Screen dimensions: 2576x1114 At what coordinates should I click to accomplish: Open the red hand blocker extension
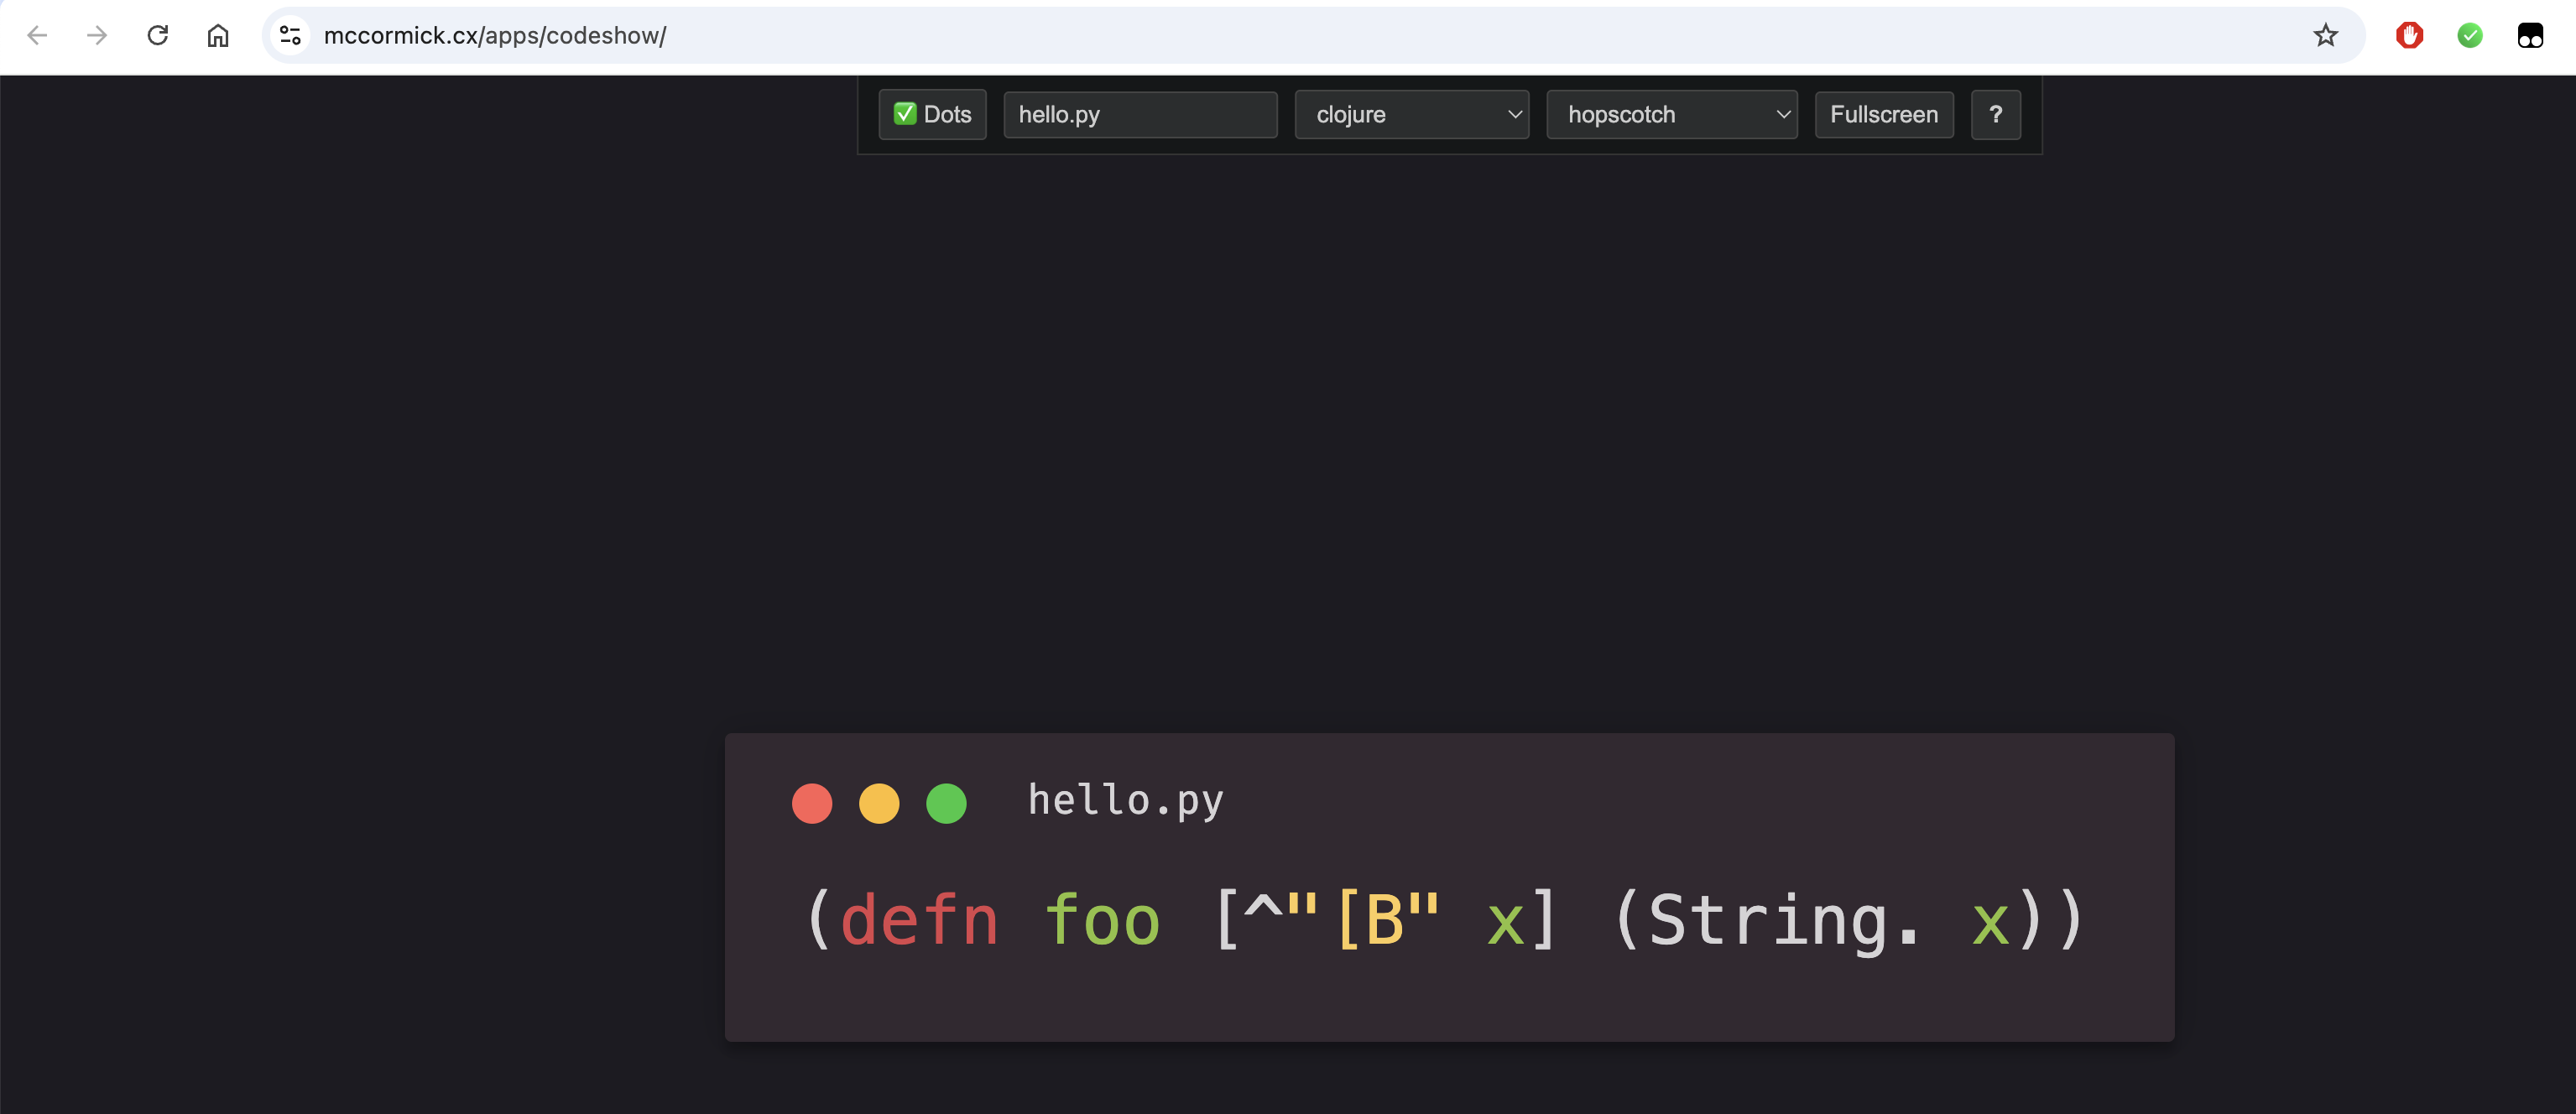click(2409, 36)
